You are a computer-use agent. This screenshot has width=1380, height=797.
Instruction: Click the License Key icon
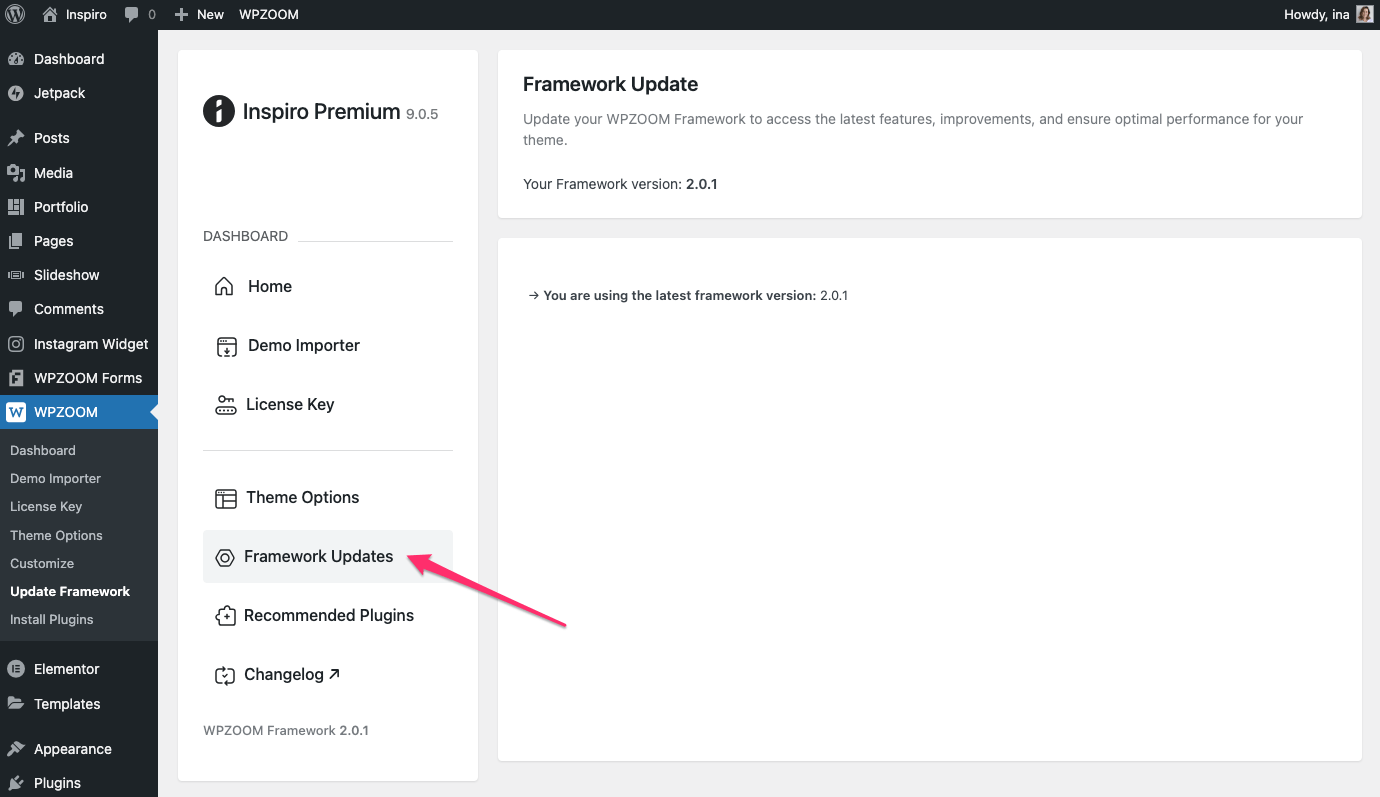pos(225,405)
